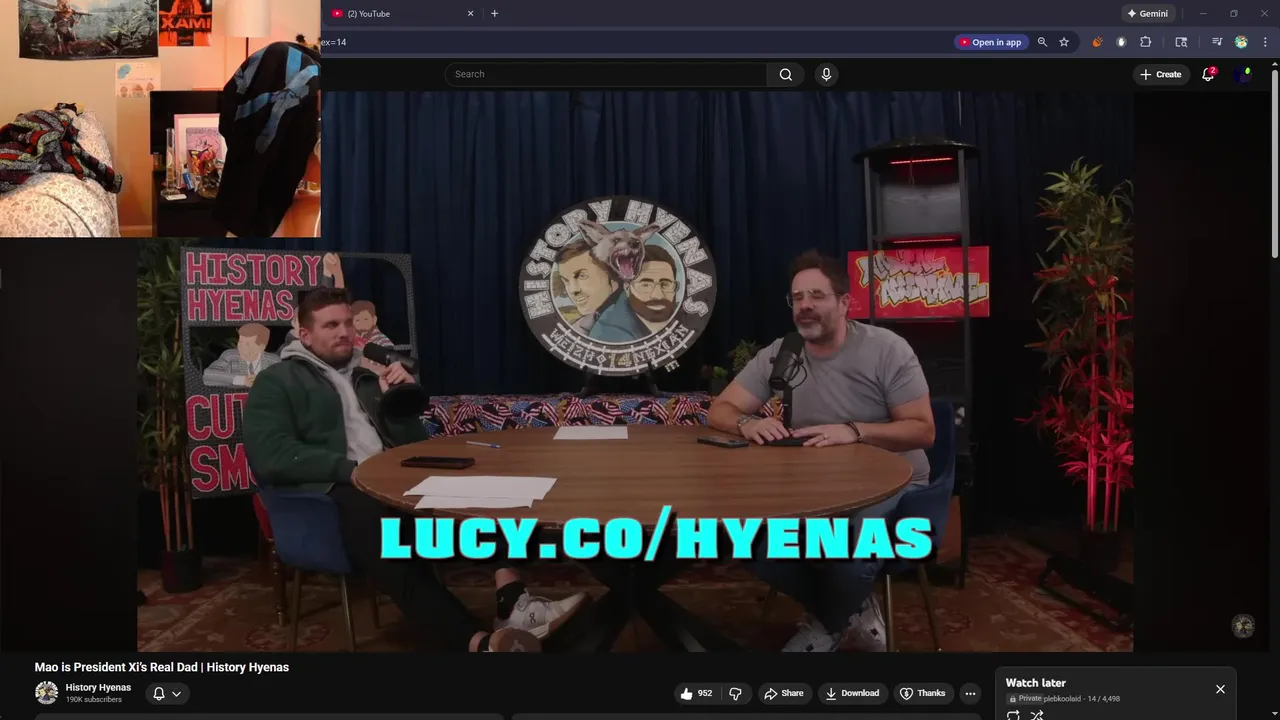This screenshot has height=720, width=1280.
Task: Open the Chrome zoom magnifier icon
Action: [x=1042, y=42]
